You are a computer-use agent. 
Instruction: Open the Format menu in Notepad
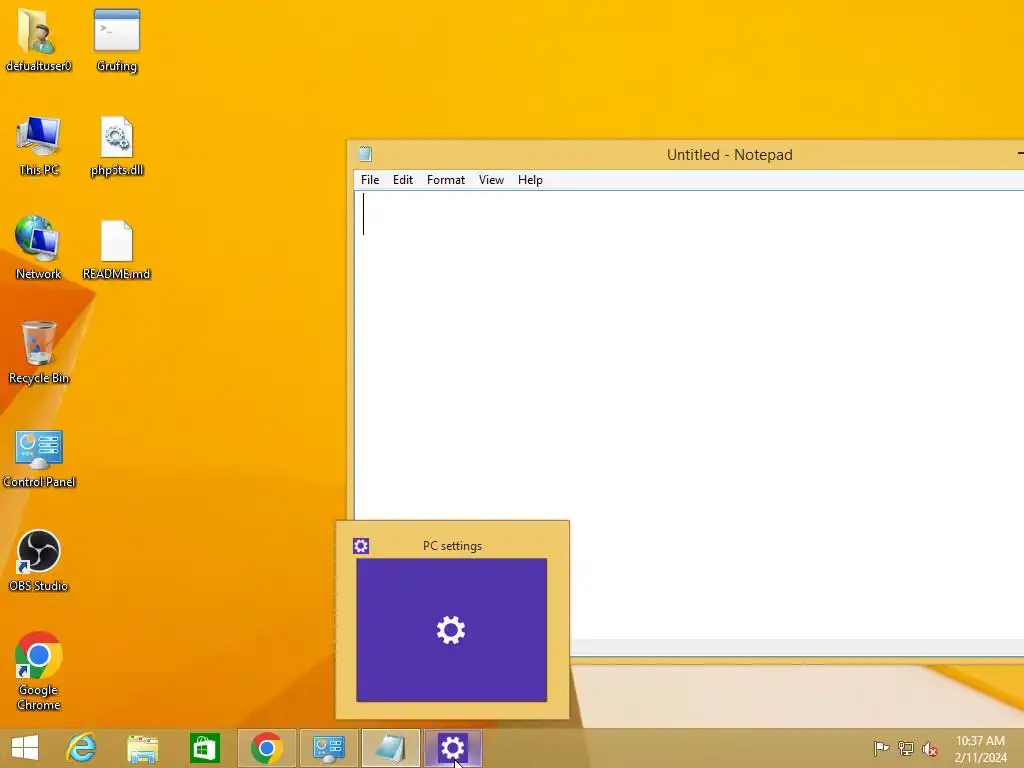(x=445, y=180)
